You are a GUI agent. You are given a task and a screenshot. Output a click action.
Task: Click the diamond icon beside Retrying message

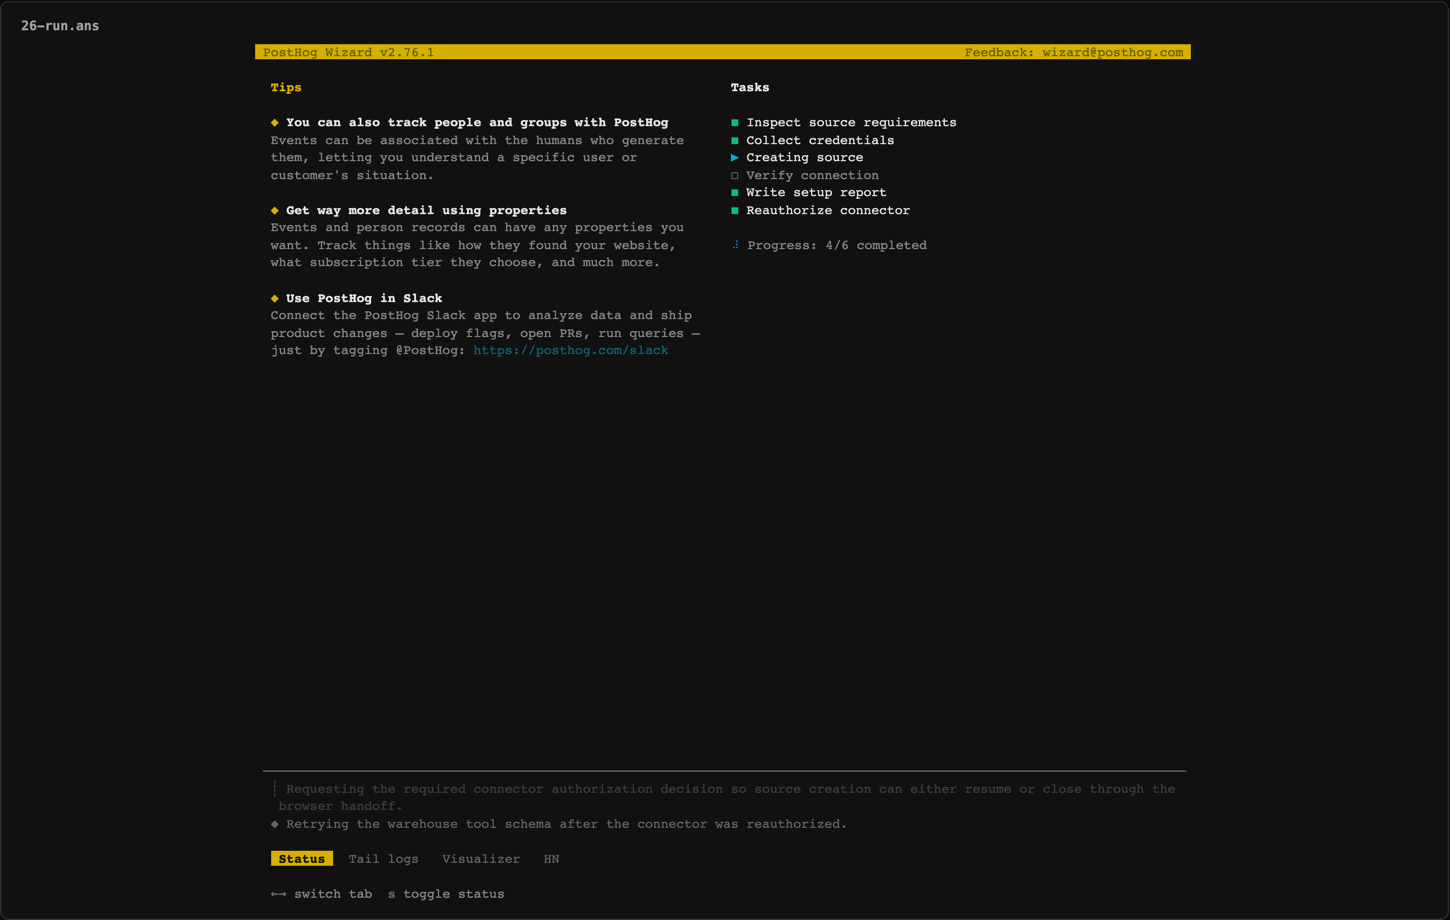click(275, 824)
